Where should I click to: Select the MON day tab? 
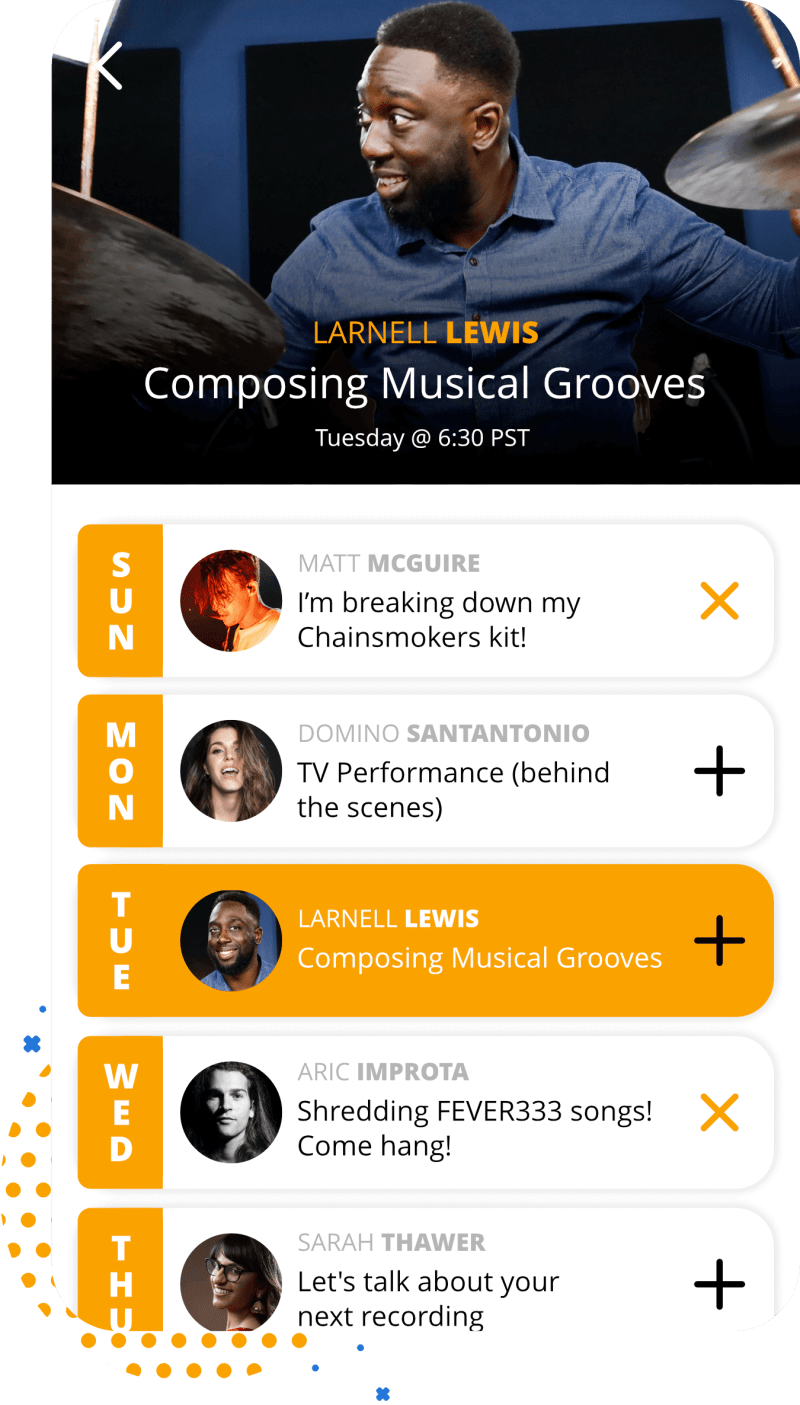tap(121, 771)
